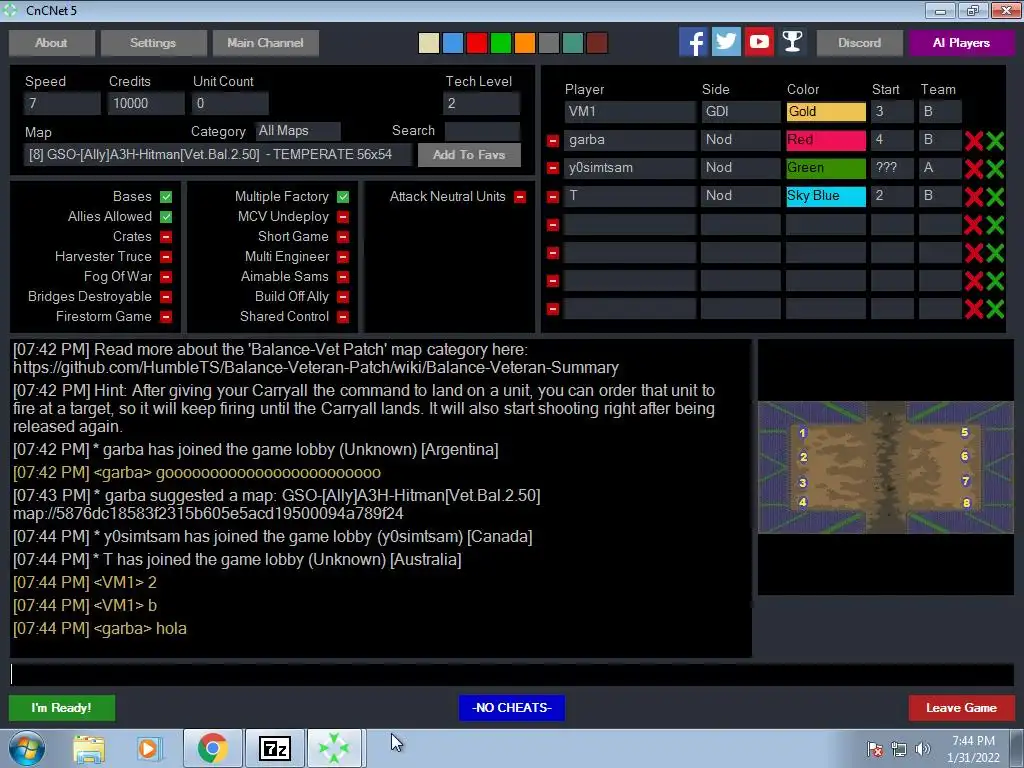Click the I'm Ready! button

(62, 708)
